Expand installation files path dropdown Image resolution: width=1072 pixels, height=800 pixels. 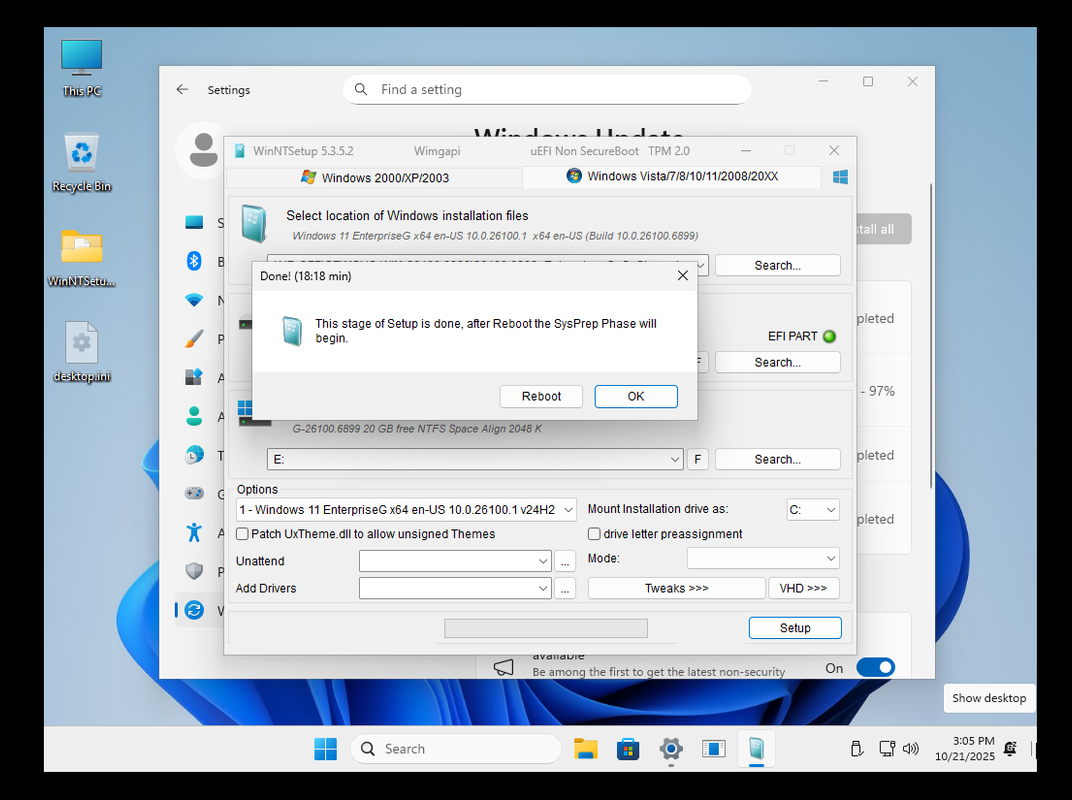pyautogui.click(x=701, y=265)
